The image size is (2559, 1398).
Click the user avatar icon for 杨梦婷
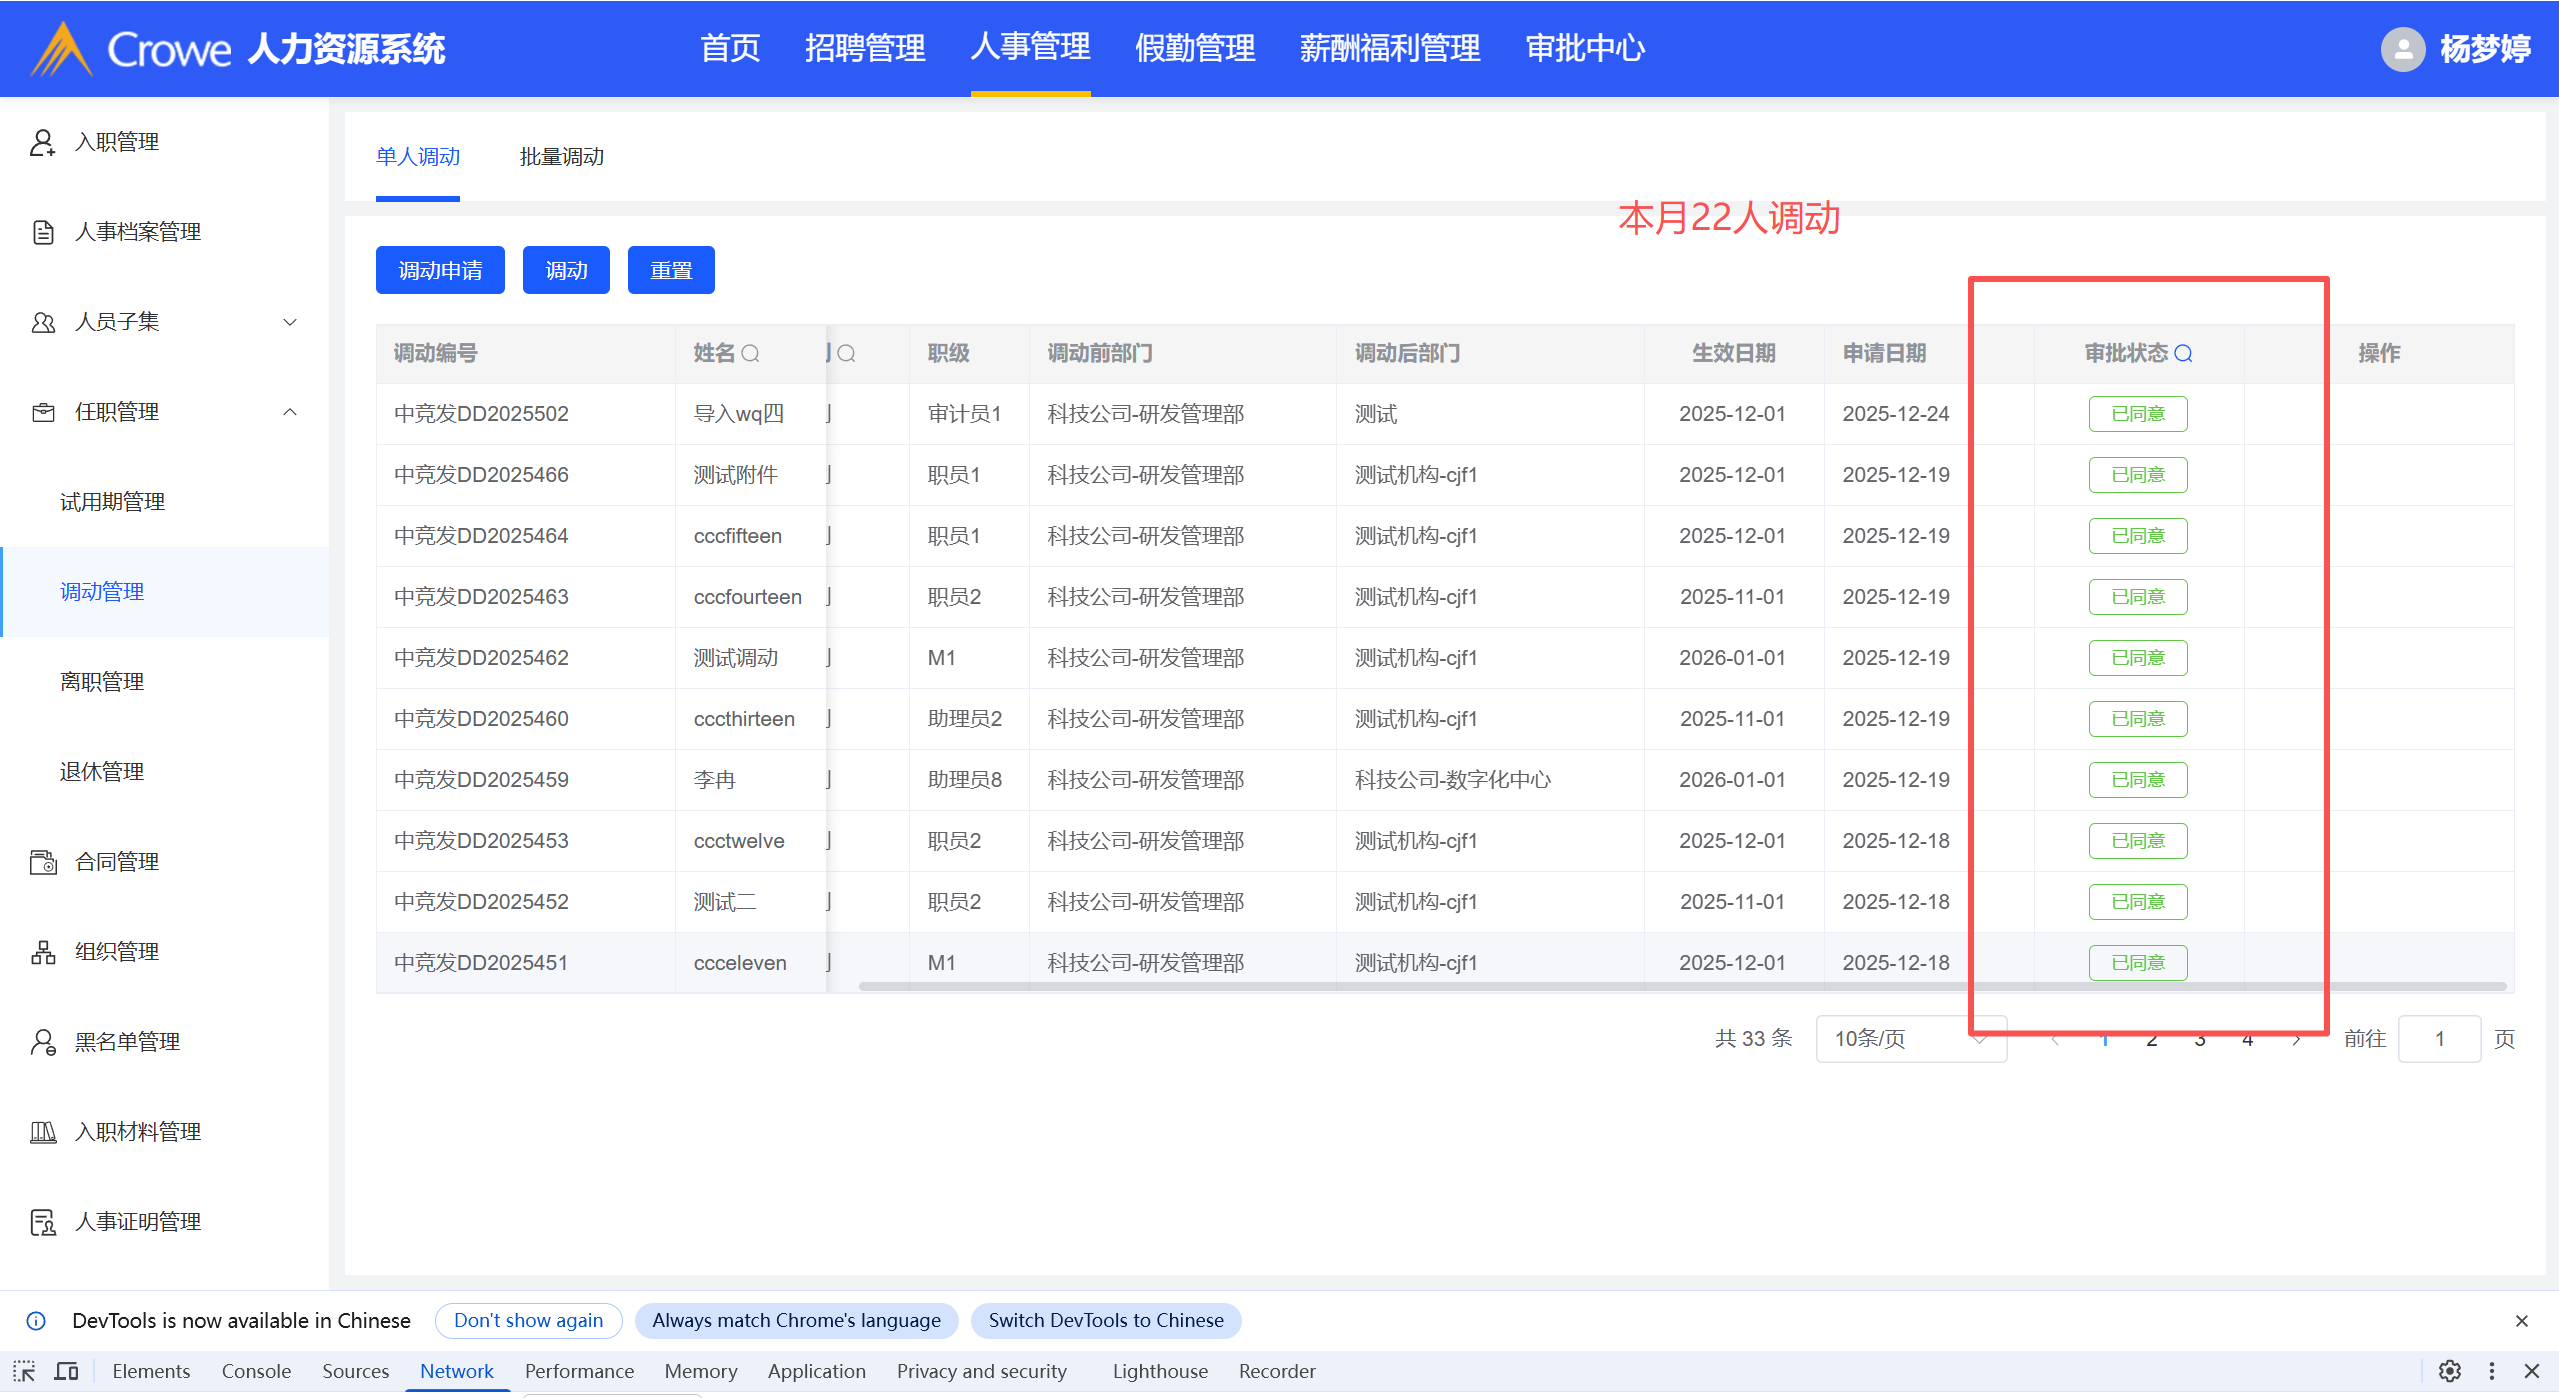pyautogui.click(x=2403, y=48)
